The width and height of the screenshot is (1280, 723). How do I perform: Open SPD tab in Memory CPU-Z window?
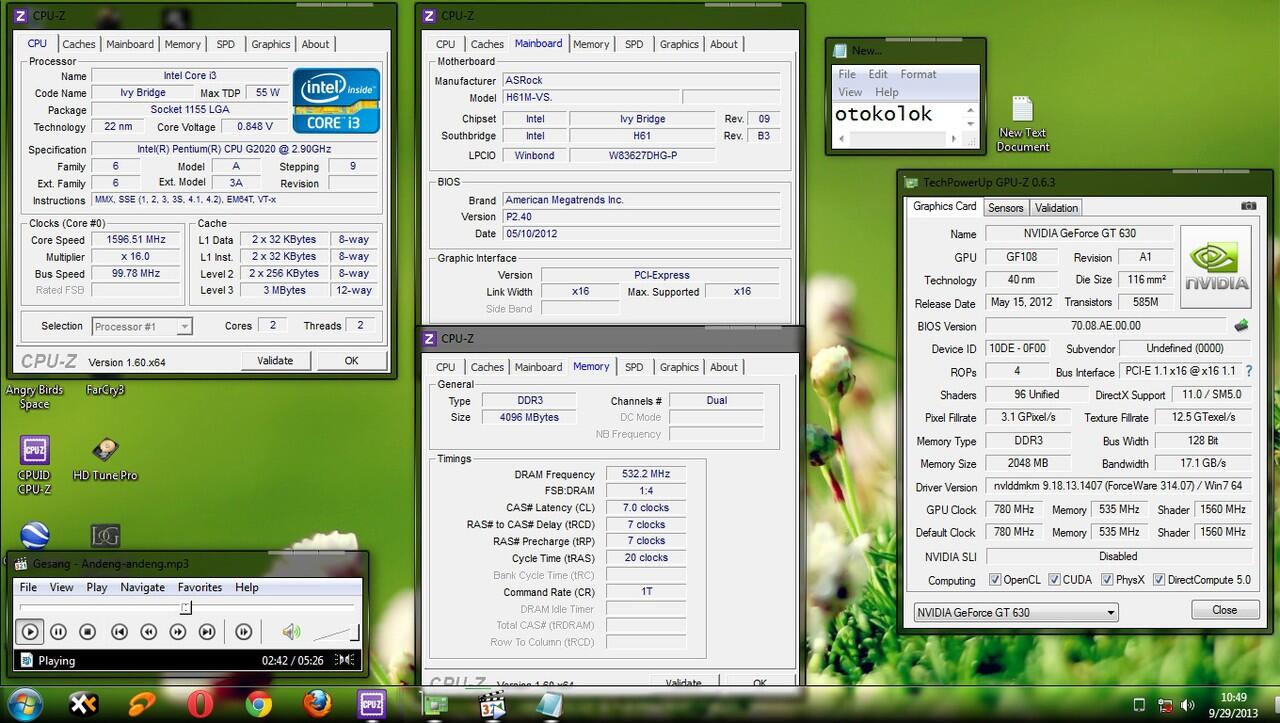634,367
